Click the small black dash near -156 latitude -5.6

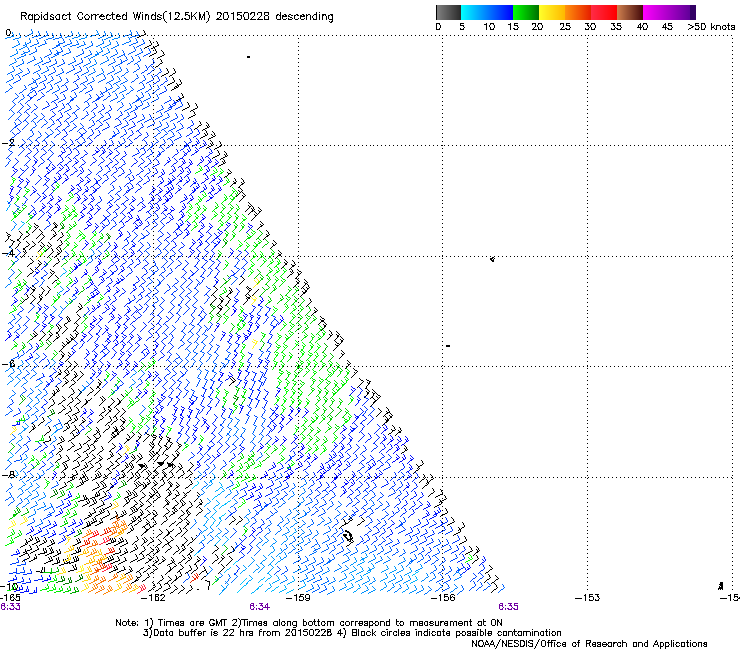(x=448, y=346)
